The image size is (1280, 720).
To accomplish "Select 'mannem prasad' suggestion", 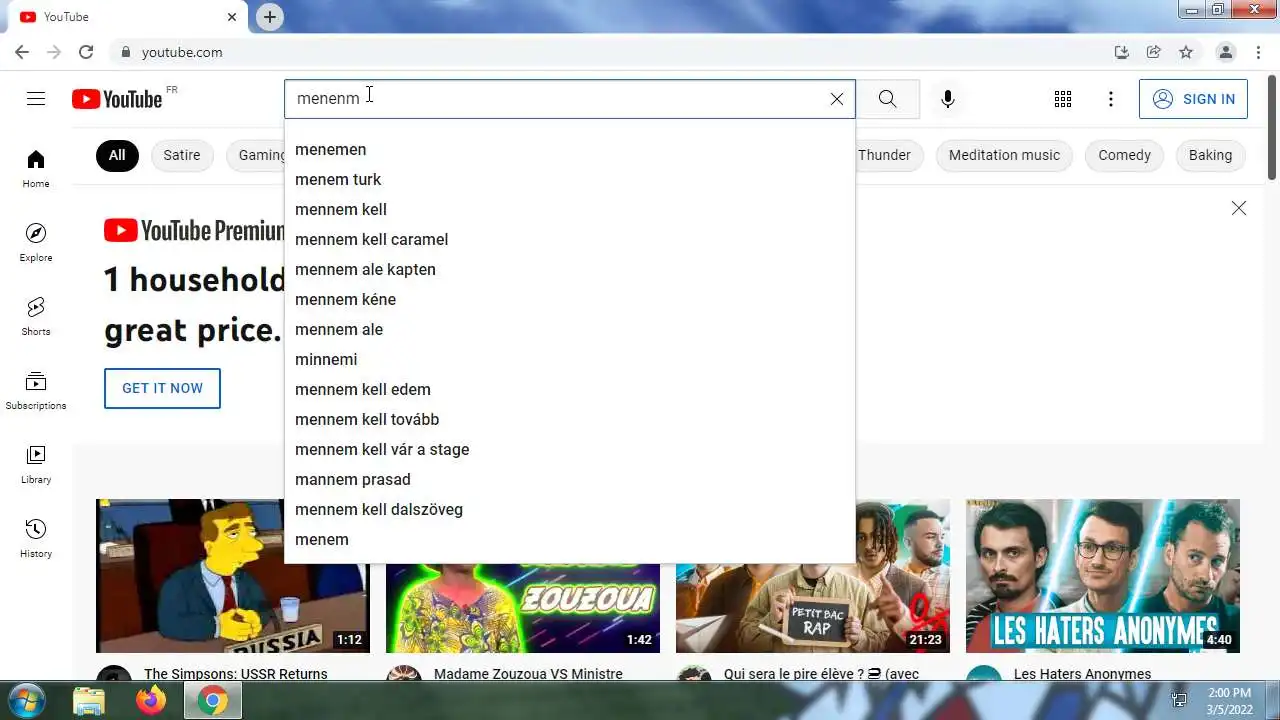I will [x=570, y=479].
